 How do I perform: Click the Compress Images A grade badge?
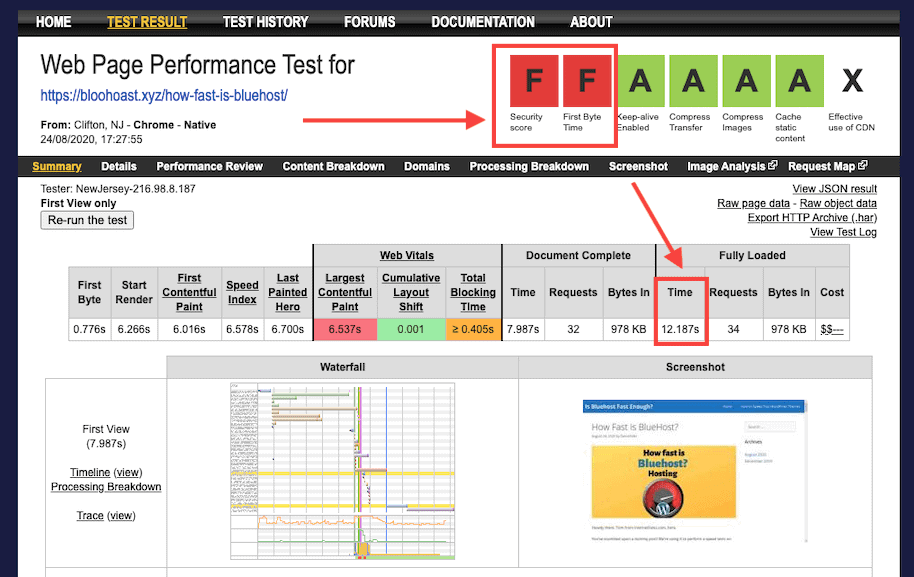pyautogui.click(x=747, y=81)
